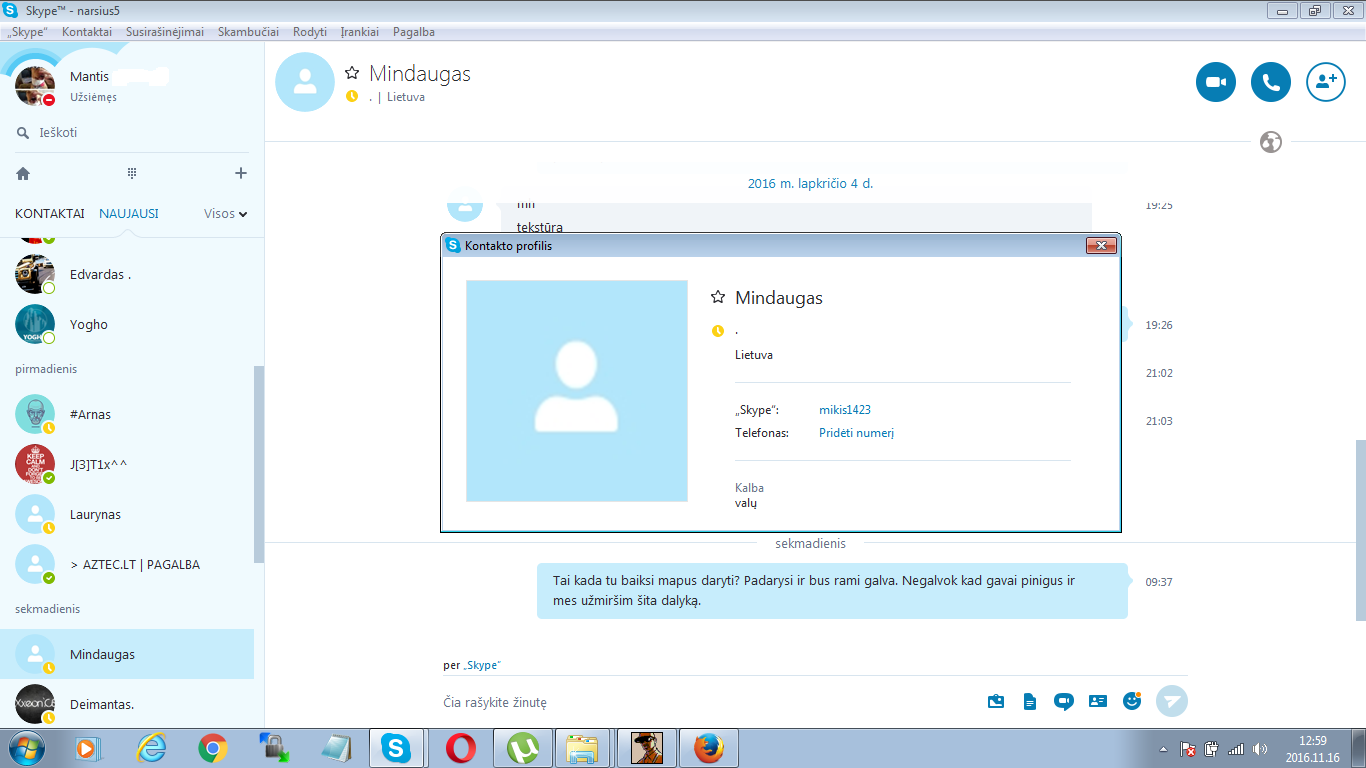The width and height of the screenshot is (1366, 768).
Task: Open the file explorer folder on the taskbar
Action: [x=582, y=747]
